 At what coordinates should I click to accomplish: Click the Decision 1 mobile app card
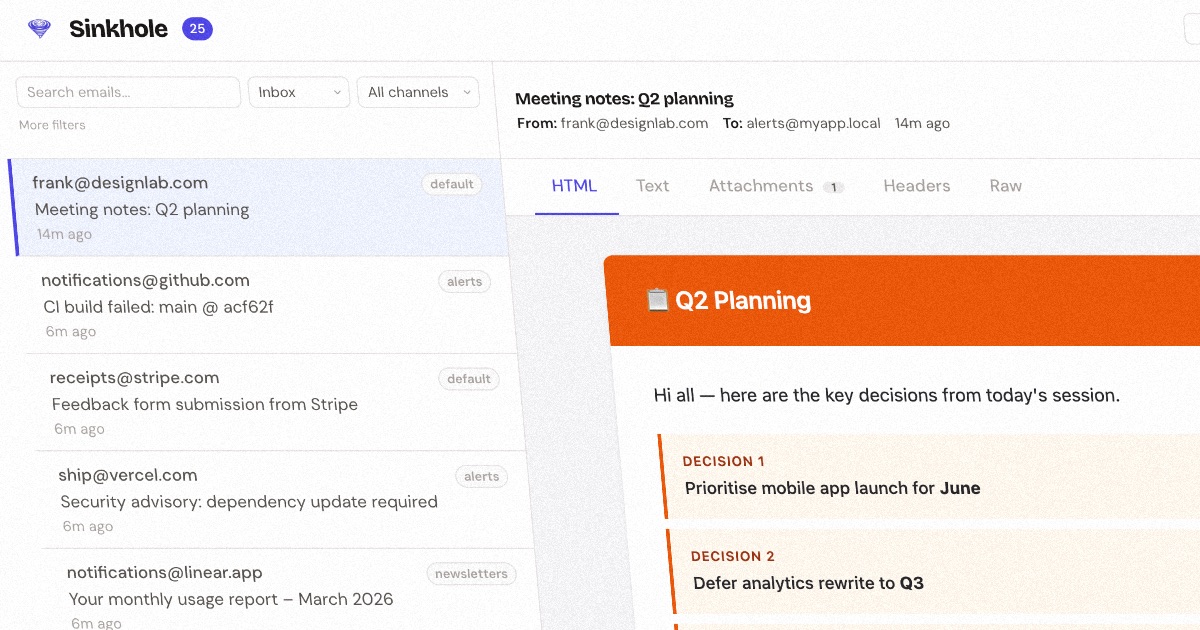coord(930,476)
